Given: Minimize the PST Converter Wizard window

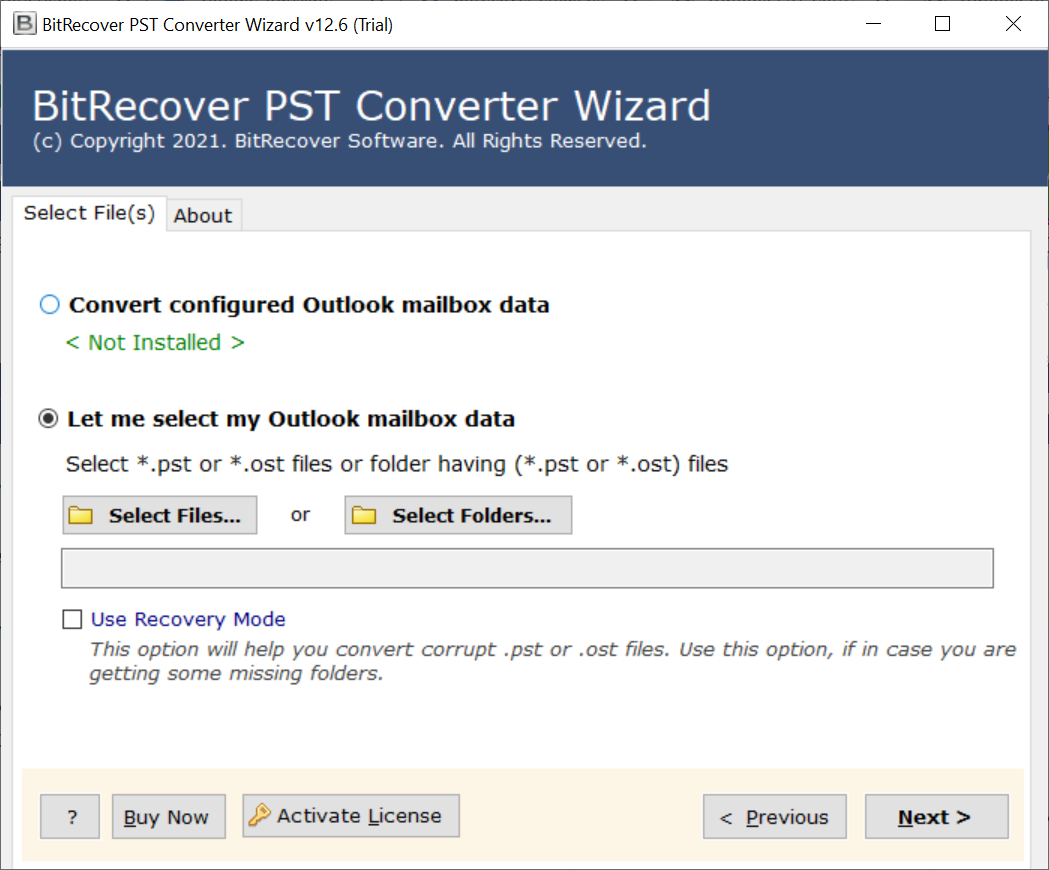Looking at the screenshot, I should click(873, 24).
